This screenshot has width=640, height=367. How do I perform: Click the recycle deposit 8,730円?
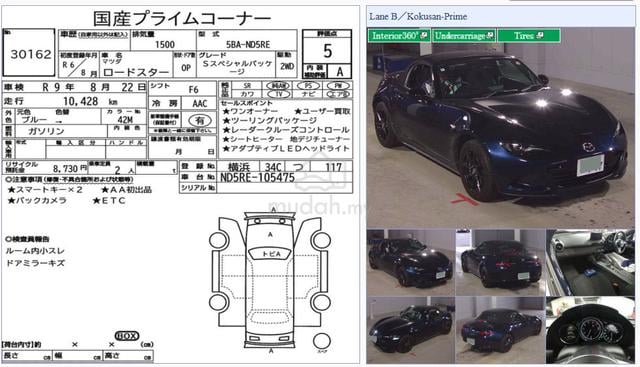[x=70, y=169]
